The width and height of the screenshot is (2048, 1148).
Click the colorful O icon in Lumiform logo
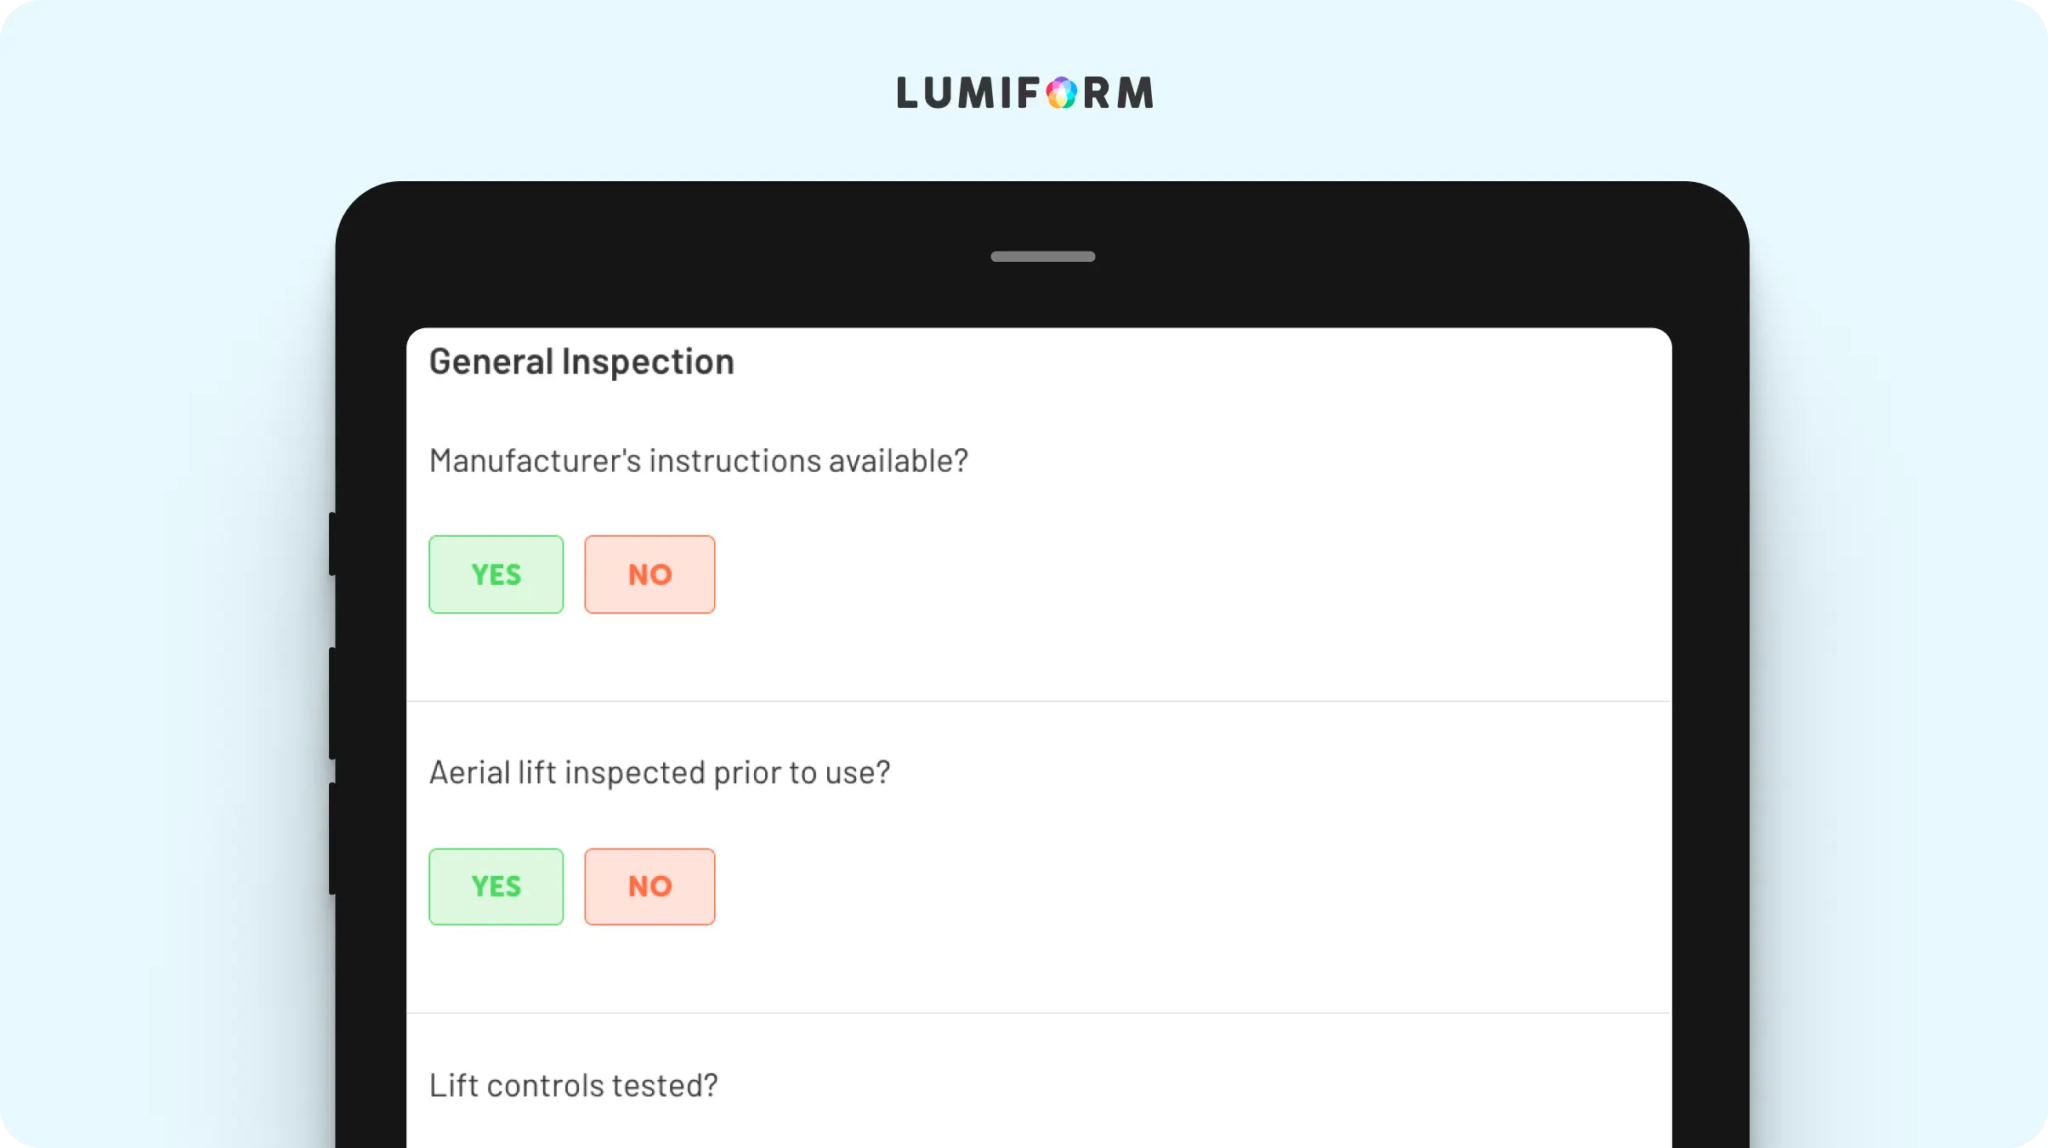(1061, 93)
